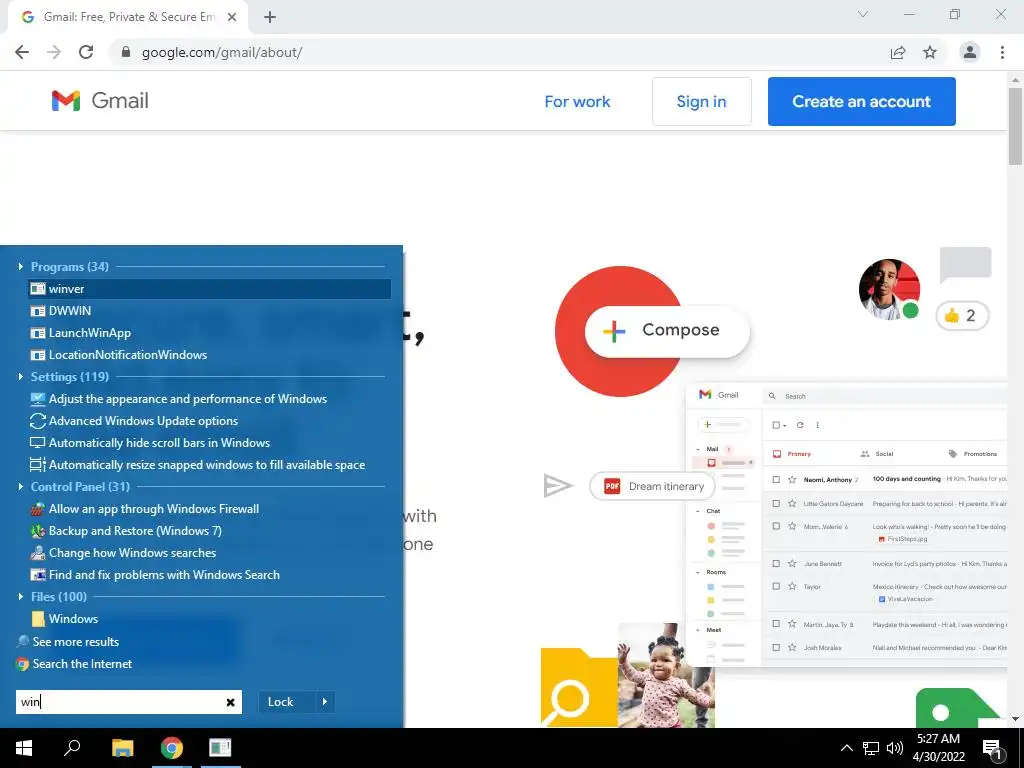Open a new tab with plus button
The height and width of the screenshot is (768, 1024).
pos(270,17)
